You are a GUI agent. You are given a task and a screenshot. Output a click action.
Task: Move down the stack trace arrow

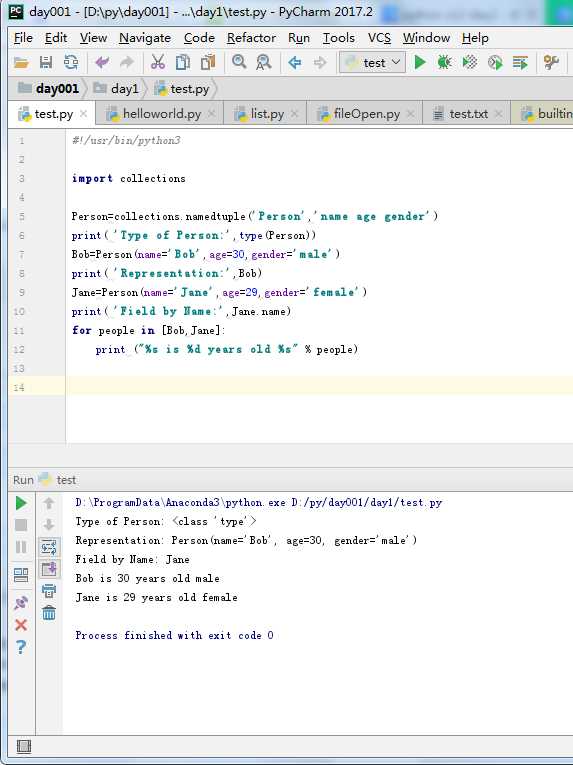point(49,525)
